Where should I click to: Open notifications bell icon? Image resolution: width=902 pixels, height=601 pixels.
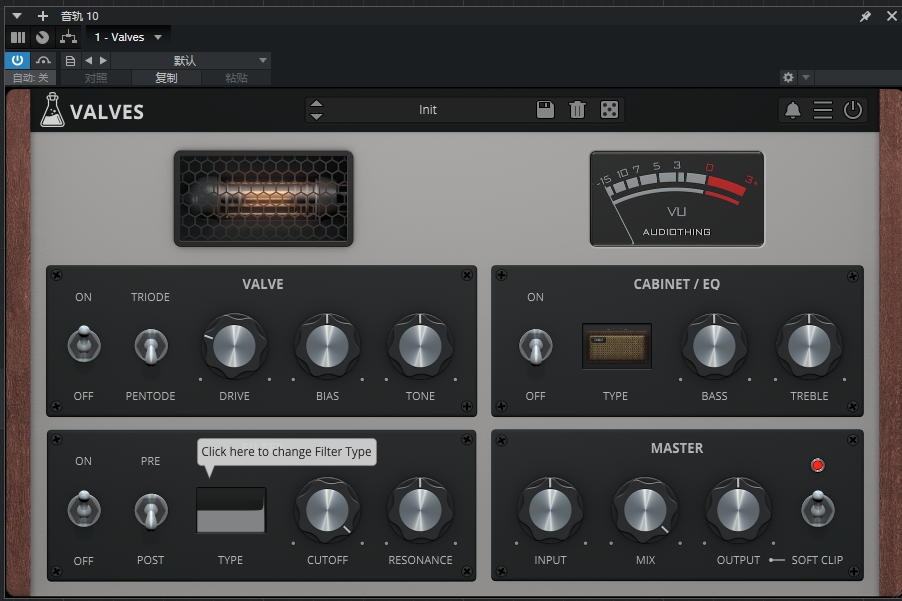(x=793, y=110)
